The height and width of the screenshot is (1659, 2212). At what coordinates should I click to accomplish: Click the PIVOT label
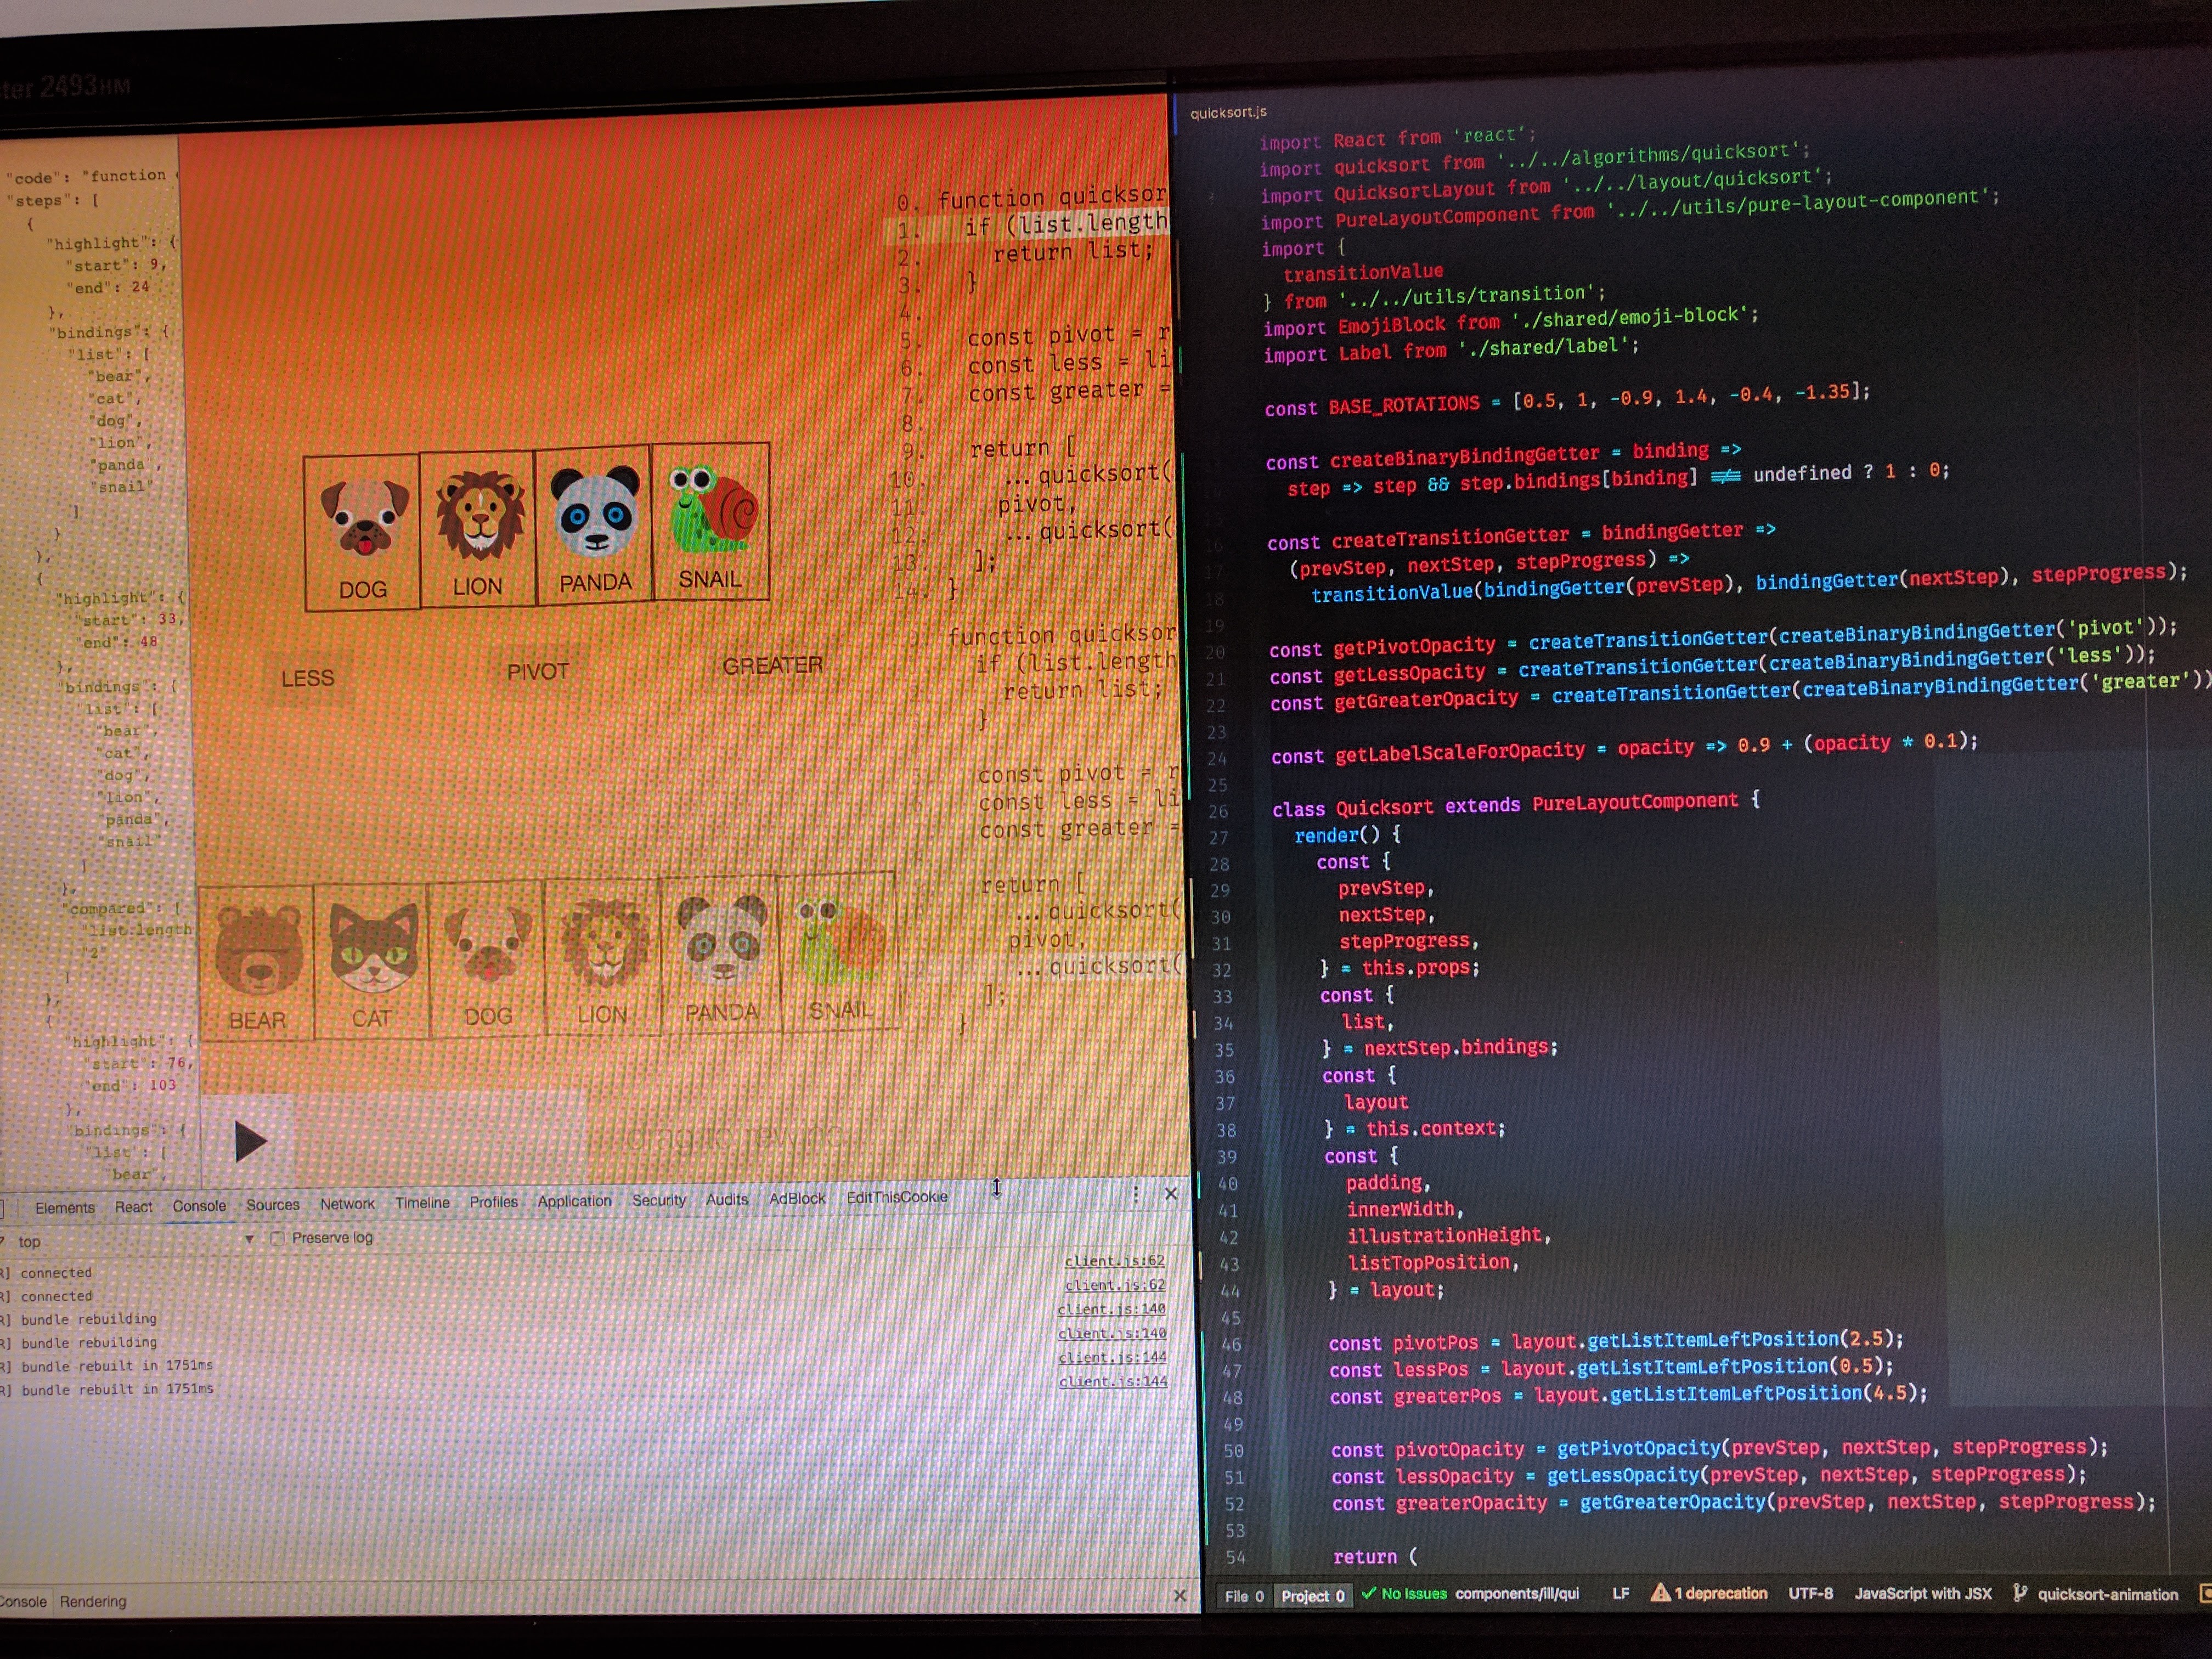(537, 671)
